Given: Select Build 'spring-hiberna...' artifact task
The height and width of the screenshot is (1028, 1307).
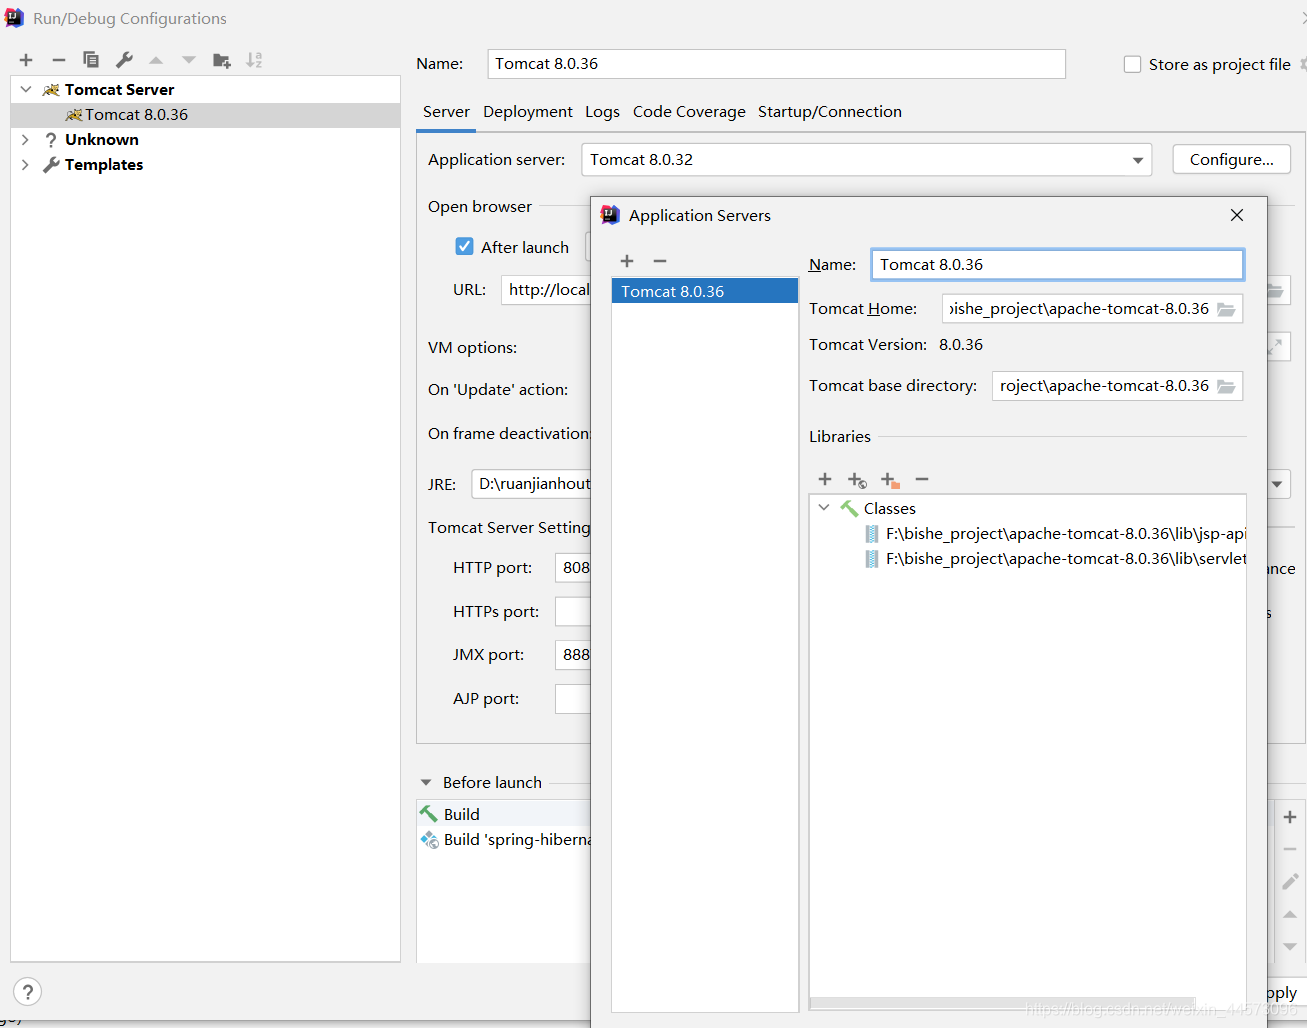Looking at the screenshot, I should pos(504,840).
